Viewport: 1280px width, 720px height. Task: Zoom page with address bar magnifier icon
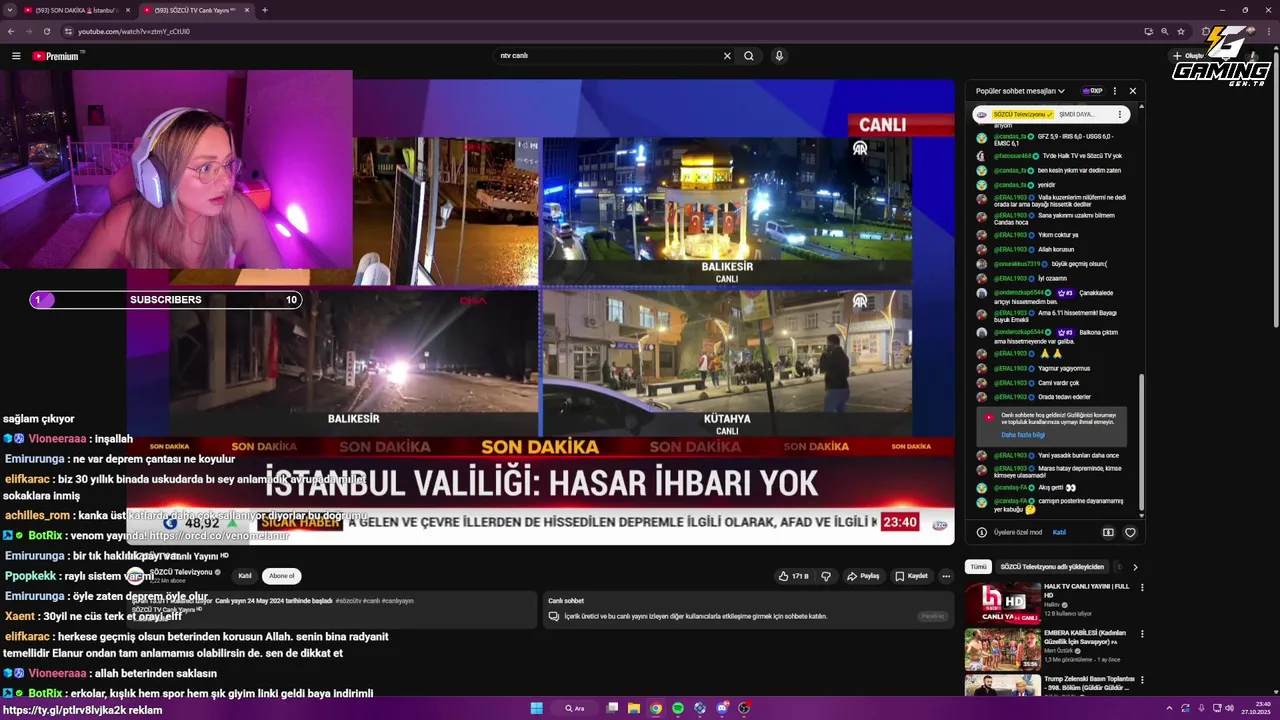pos(1165,31)
